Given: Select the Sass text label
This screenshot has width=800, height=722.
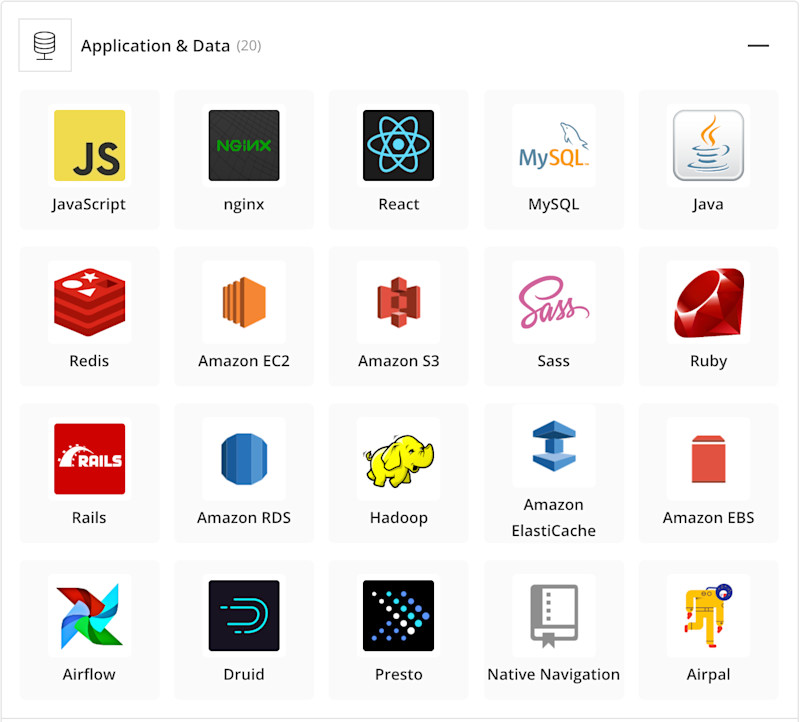Looking at the screenshot, I should [554, 361].
